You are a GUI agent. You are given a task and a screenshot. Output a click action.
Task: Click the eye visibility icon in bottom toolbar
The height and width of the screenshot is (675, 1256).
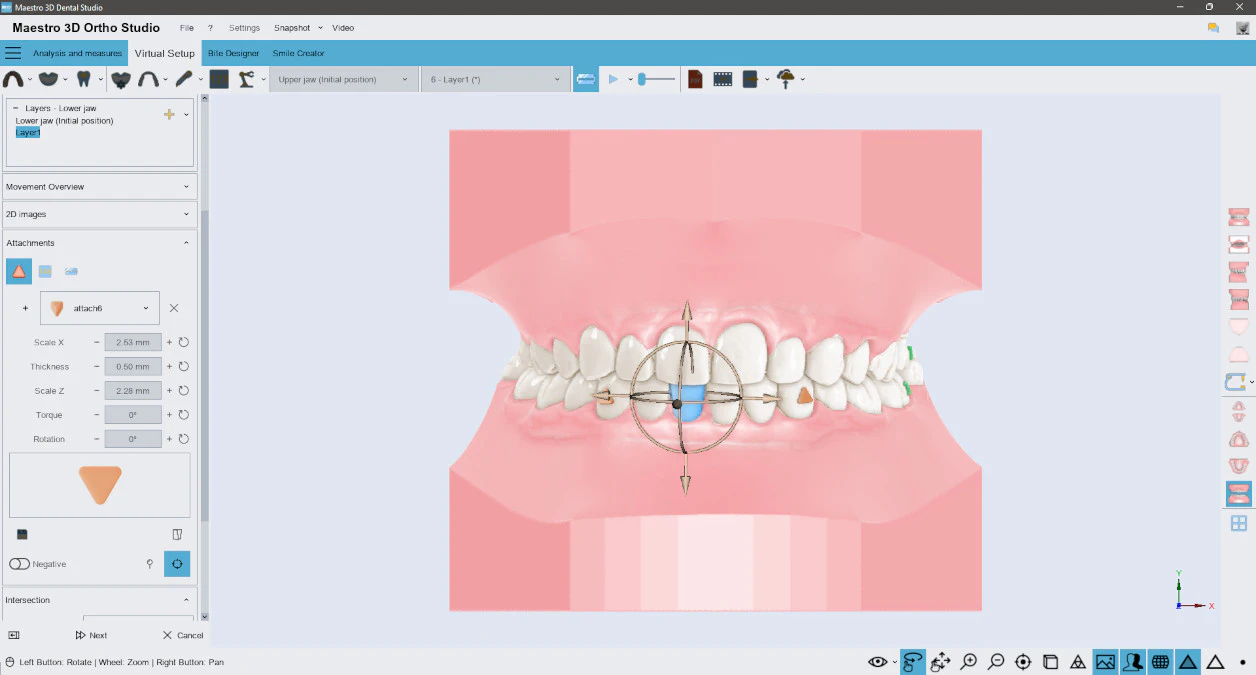coord(878,661)
